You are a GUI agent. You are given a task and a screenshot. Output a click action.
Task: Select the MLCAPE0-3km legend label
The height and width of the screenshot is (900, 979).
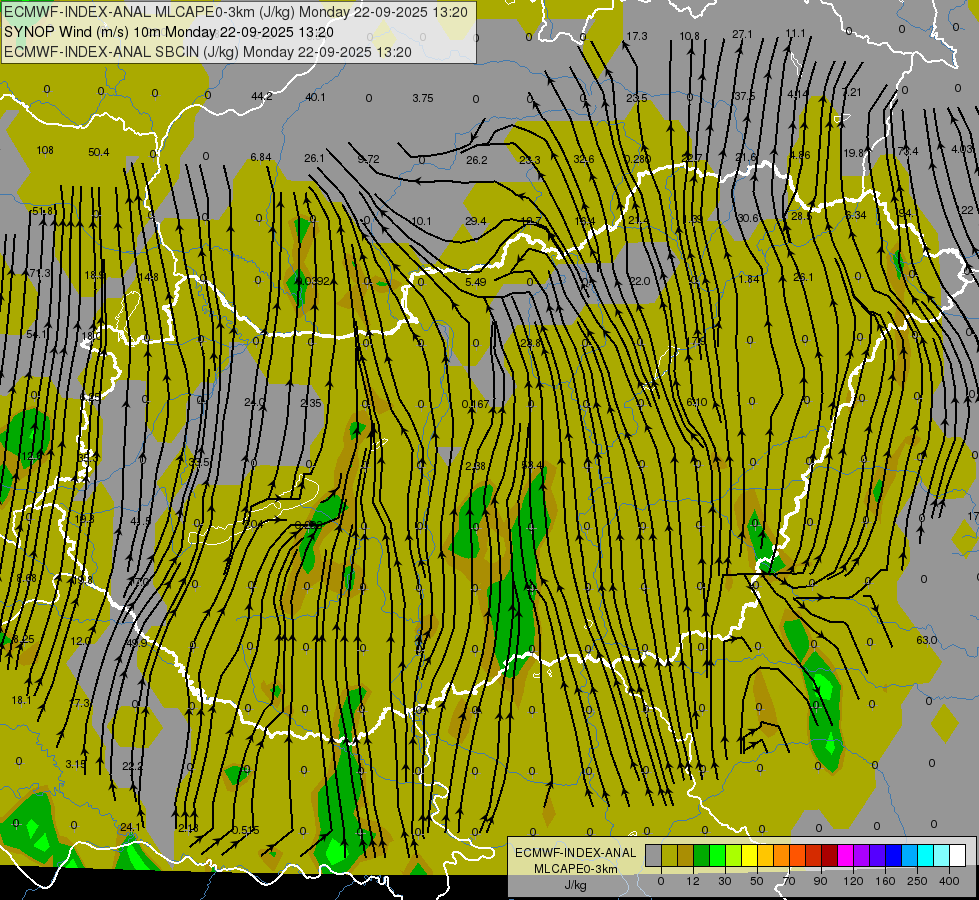pyautogui.click(x=576, y=869)
